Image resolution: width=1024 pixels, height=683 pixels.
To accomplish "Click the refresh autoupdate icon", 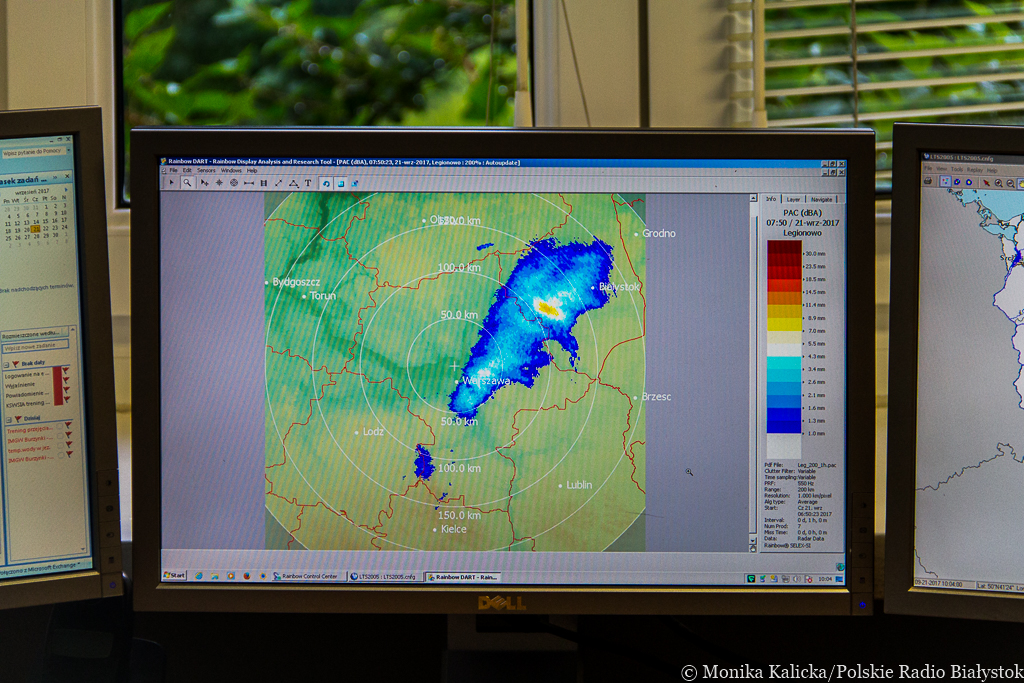I will pos(326,183).
